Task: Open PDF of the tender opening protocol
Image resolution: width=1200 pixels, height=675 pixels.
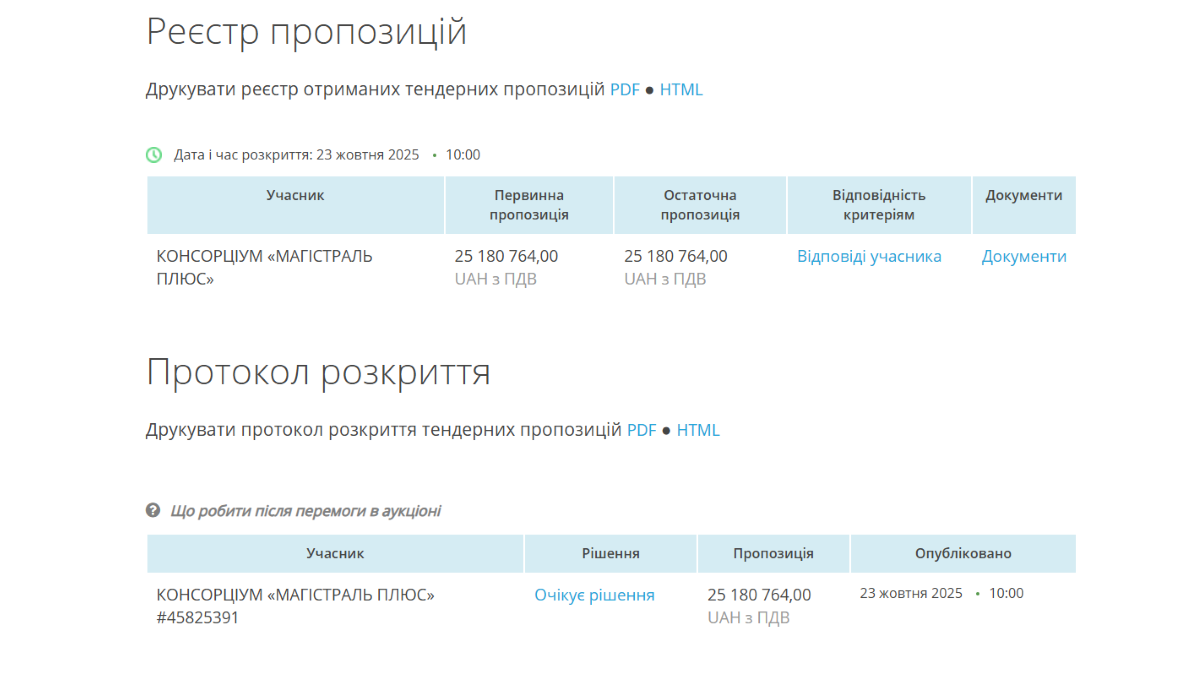Action: click(x=641, y=431)
